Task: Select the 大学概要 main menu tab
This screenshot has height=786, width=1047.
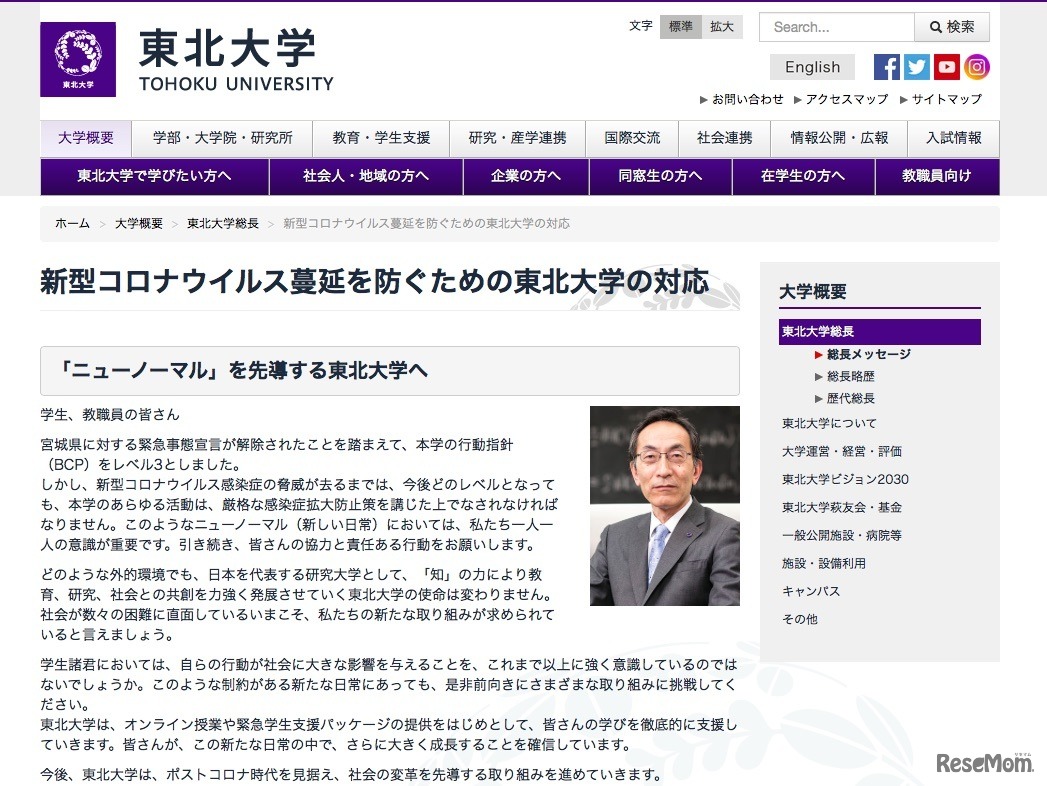Action: (86, 138)
